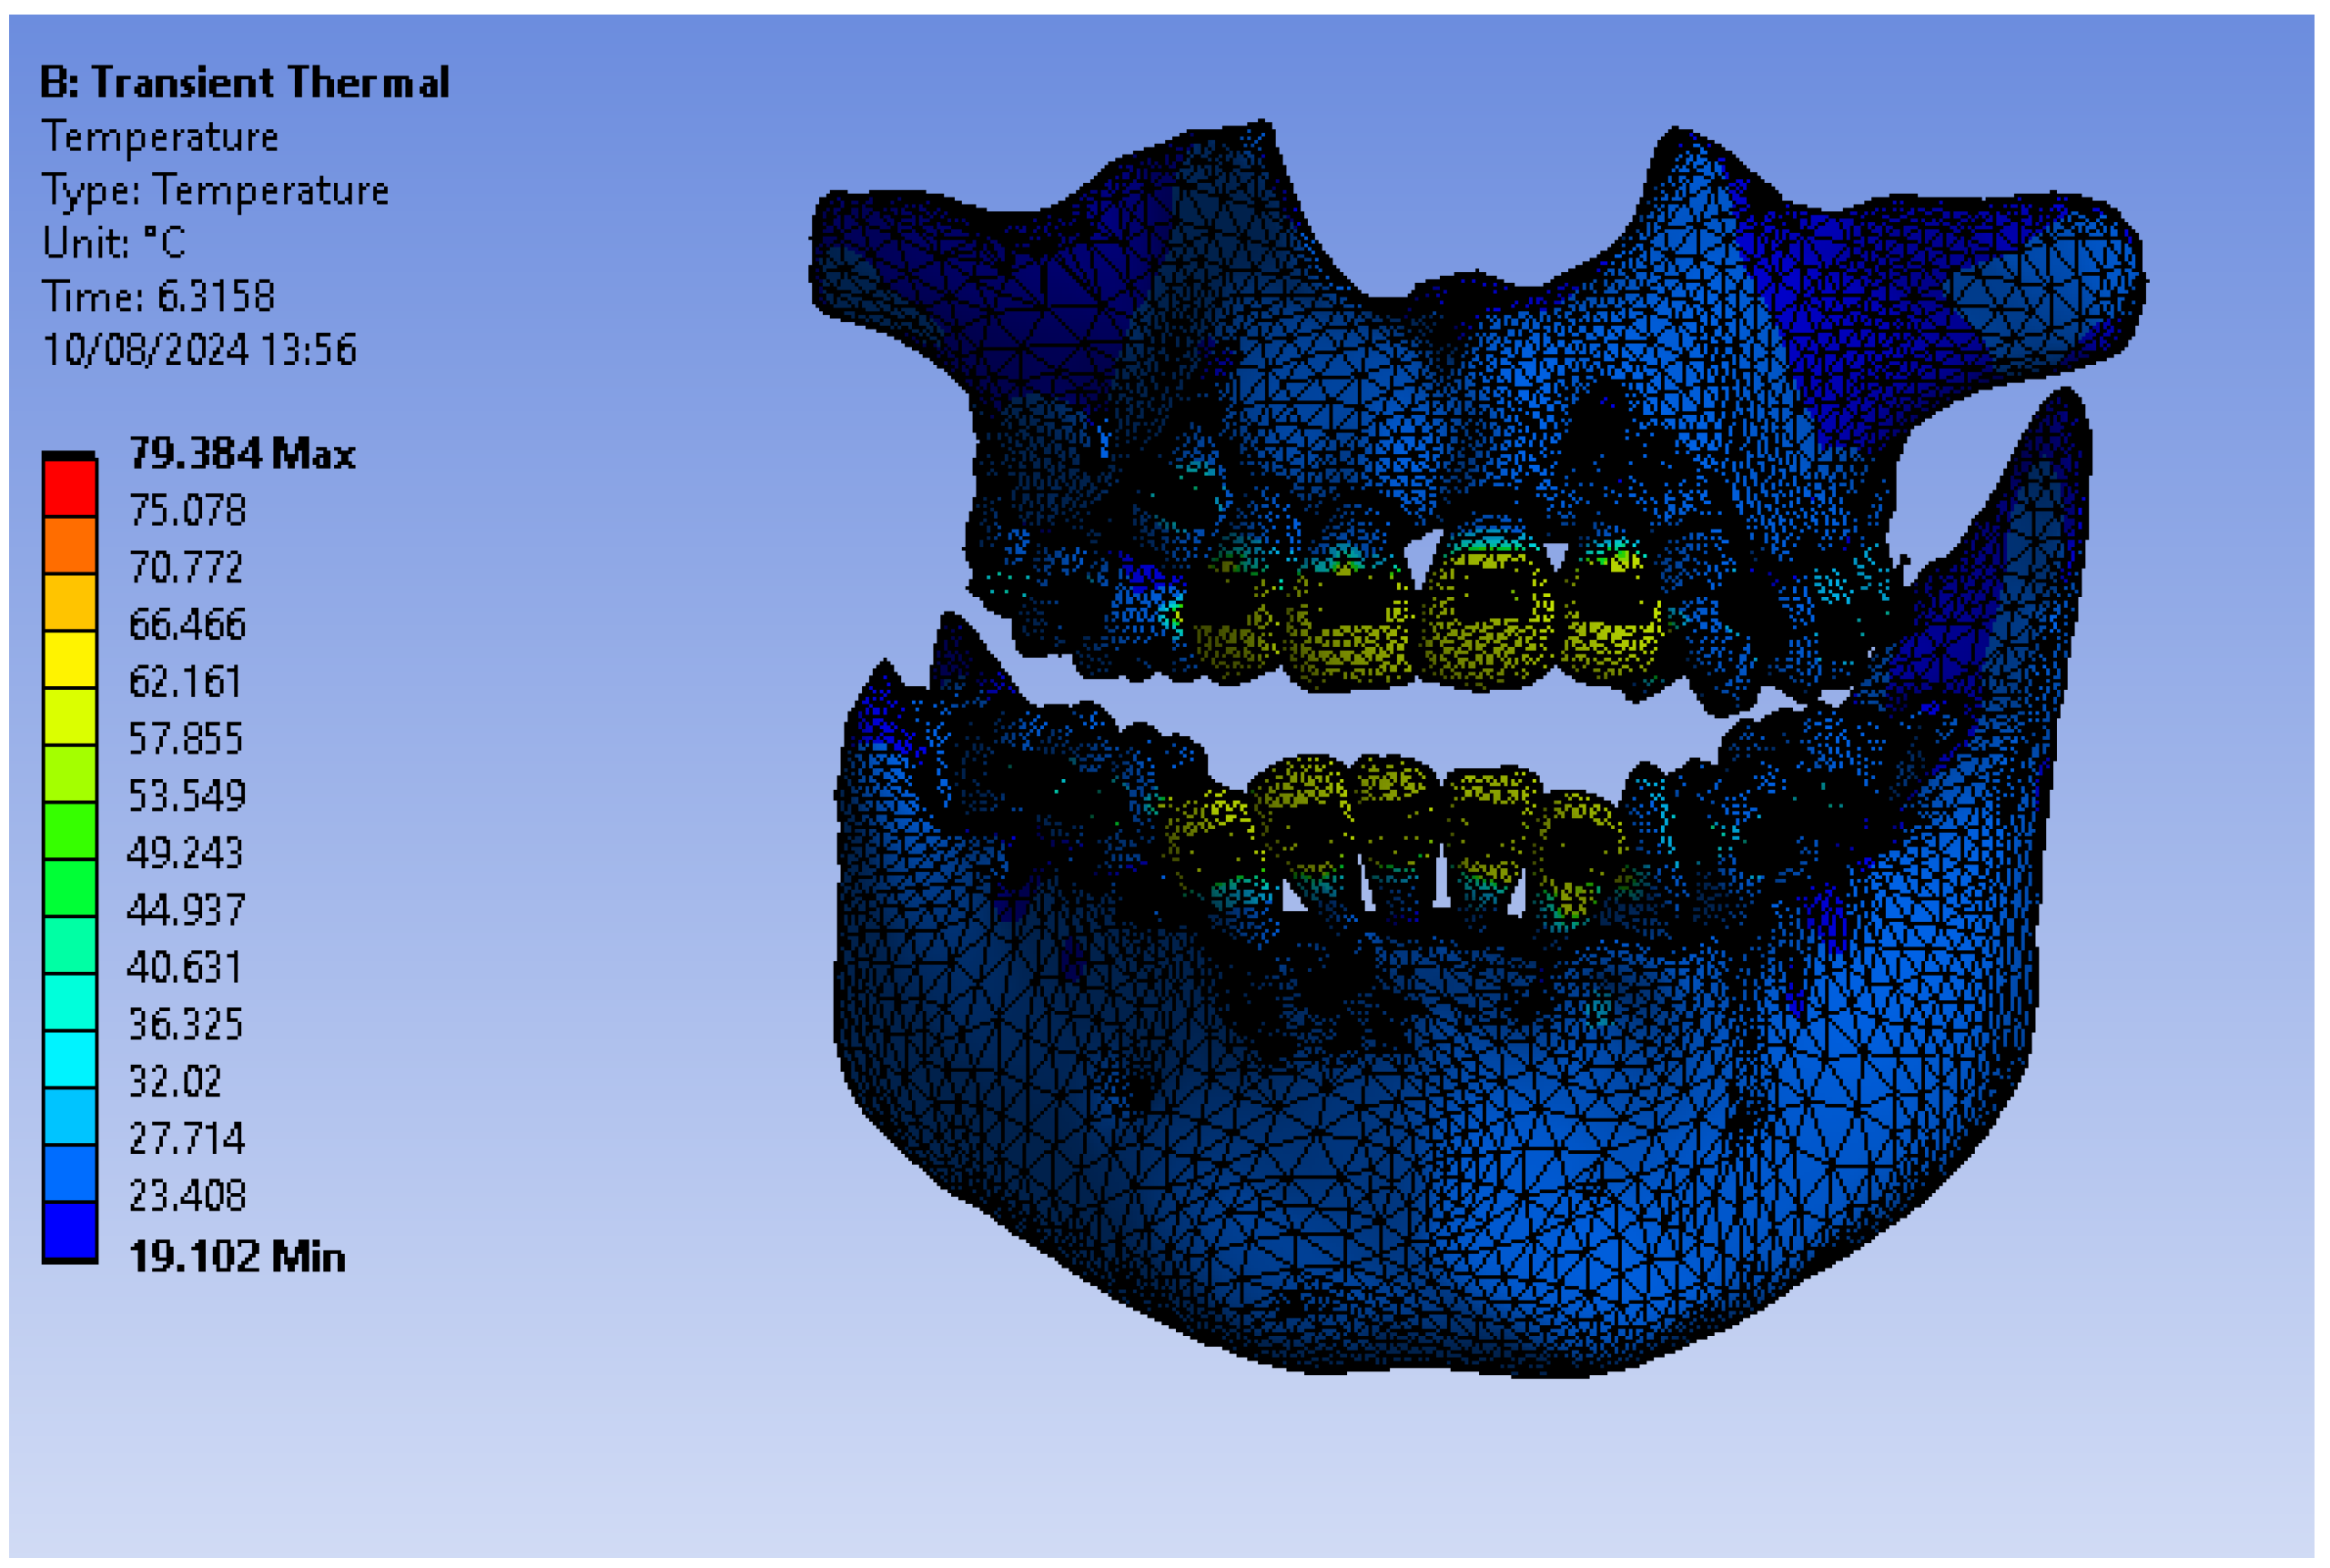Click the dark blue bottom legend band
The image size is (2330, 1568).
[x=69, y=1230]
